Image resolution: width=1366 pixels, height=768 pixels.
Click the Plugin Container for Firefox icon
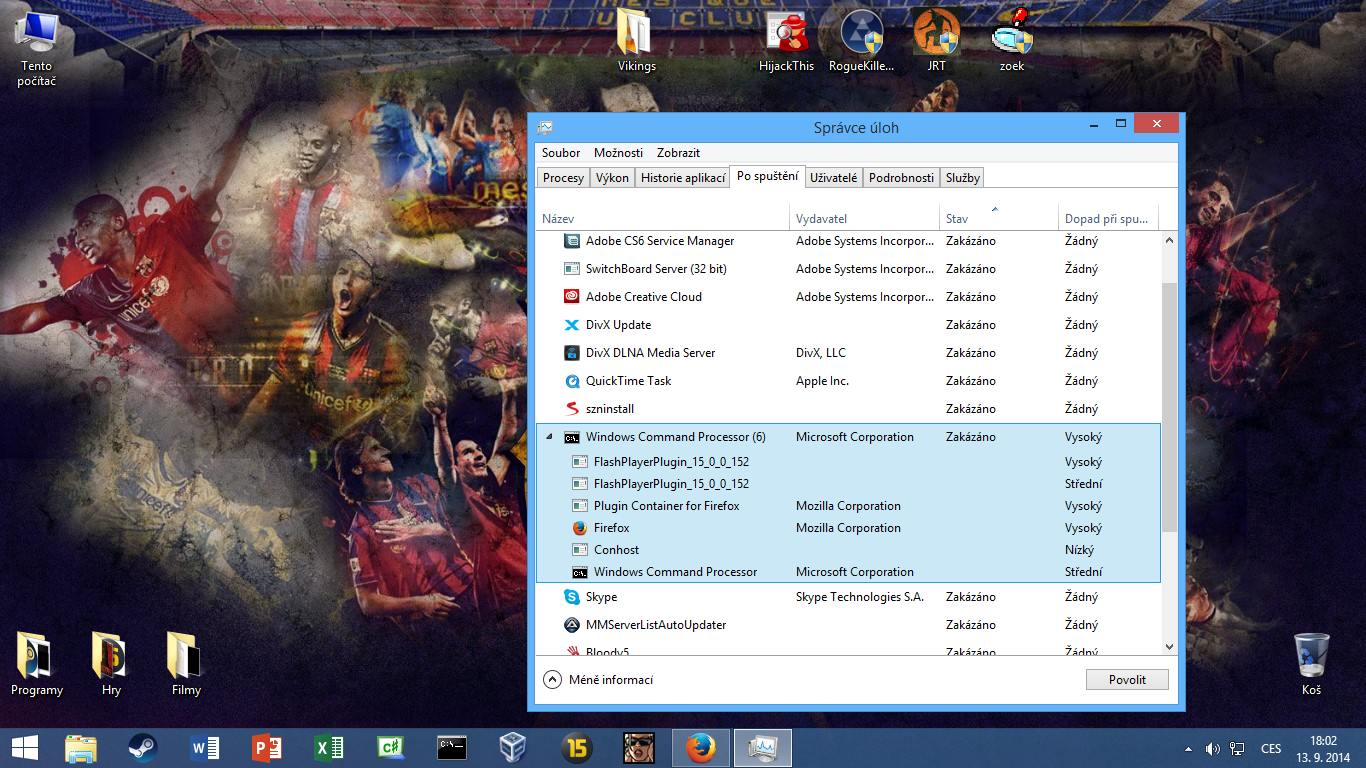[580, 506]
